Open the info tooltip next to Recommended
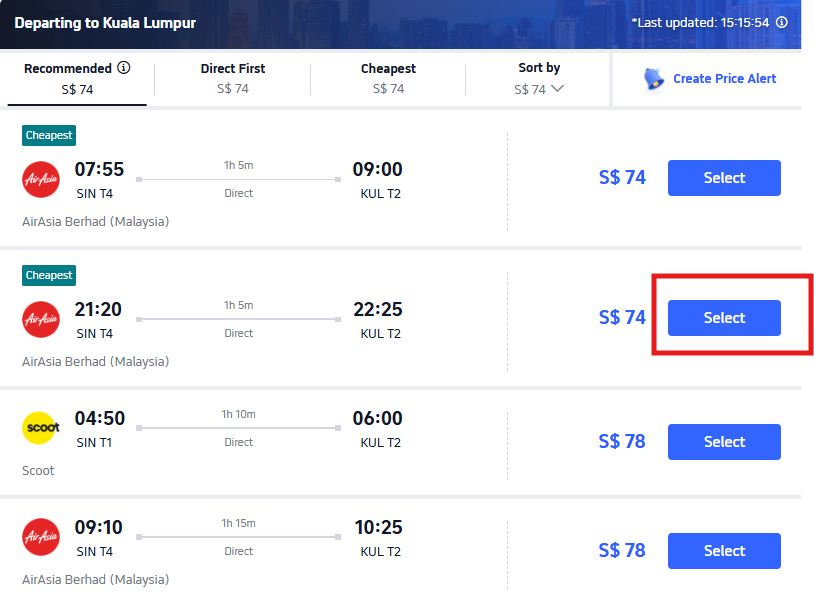 (123, 68)
